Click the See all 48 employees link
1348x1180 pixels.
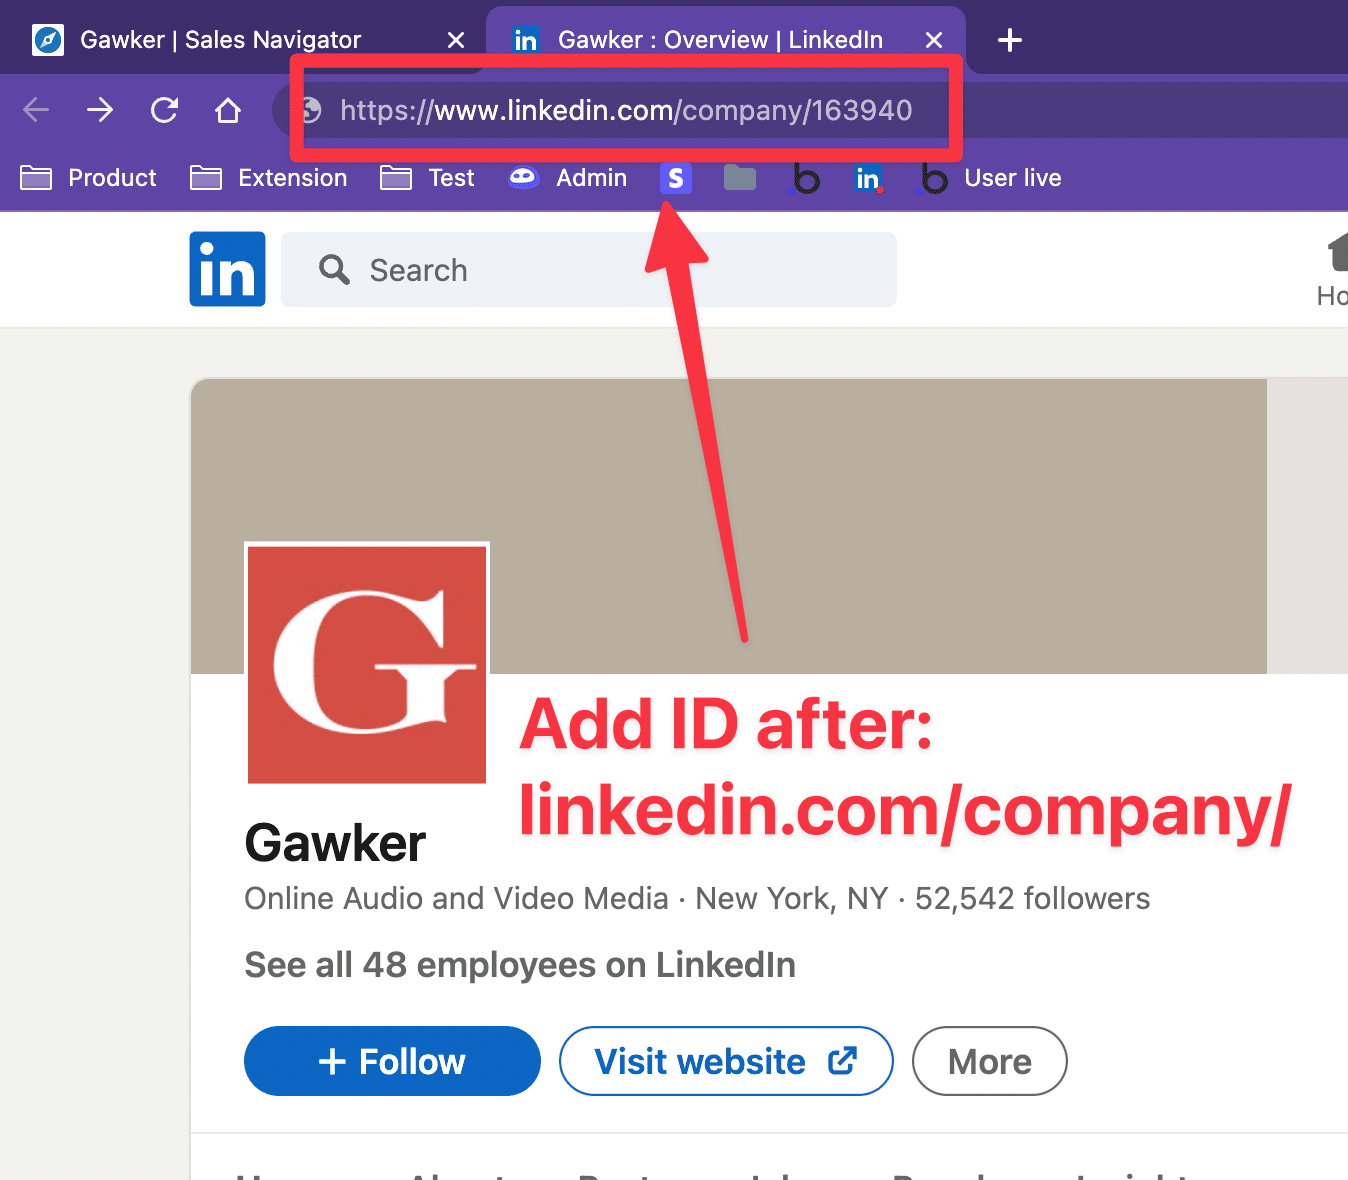click(519, 964)
